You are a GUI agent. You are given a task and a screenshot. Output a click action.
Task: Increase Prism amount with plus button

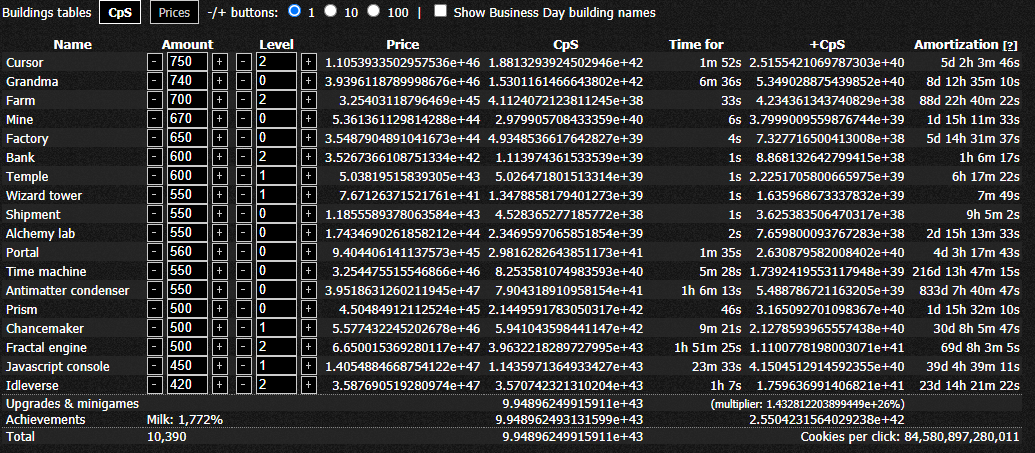click(219, 310)
